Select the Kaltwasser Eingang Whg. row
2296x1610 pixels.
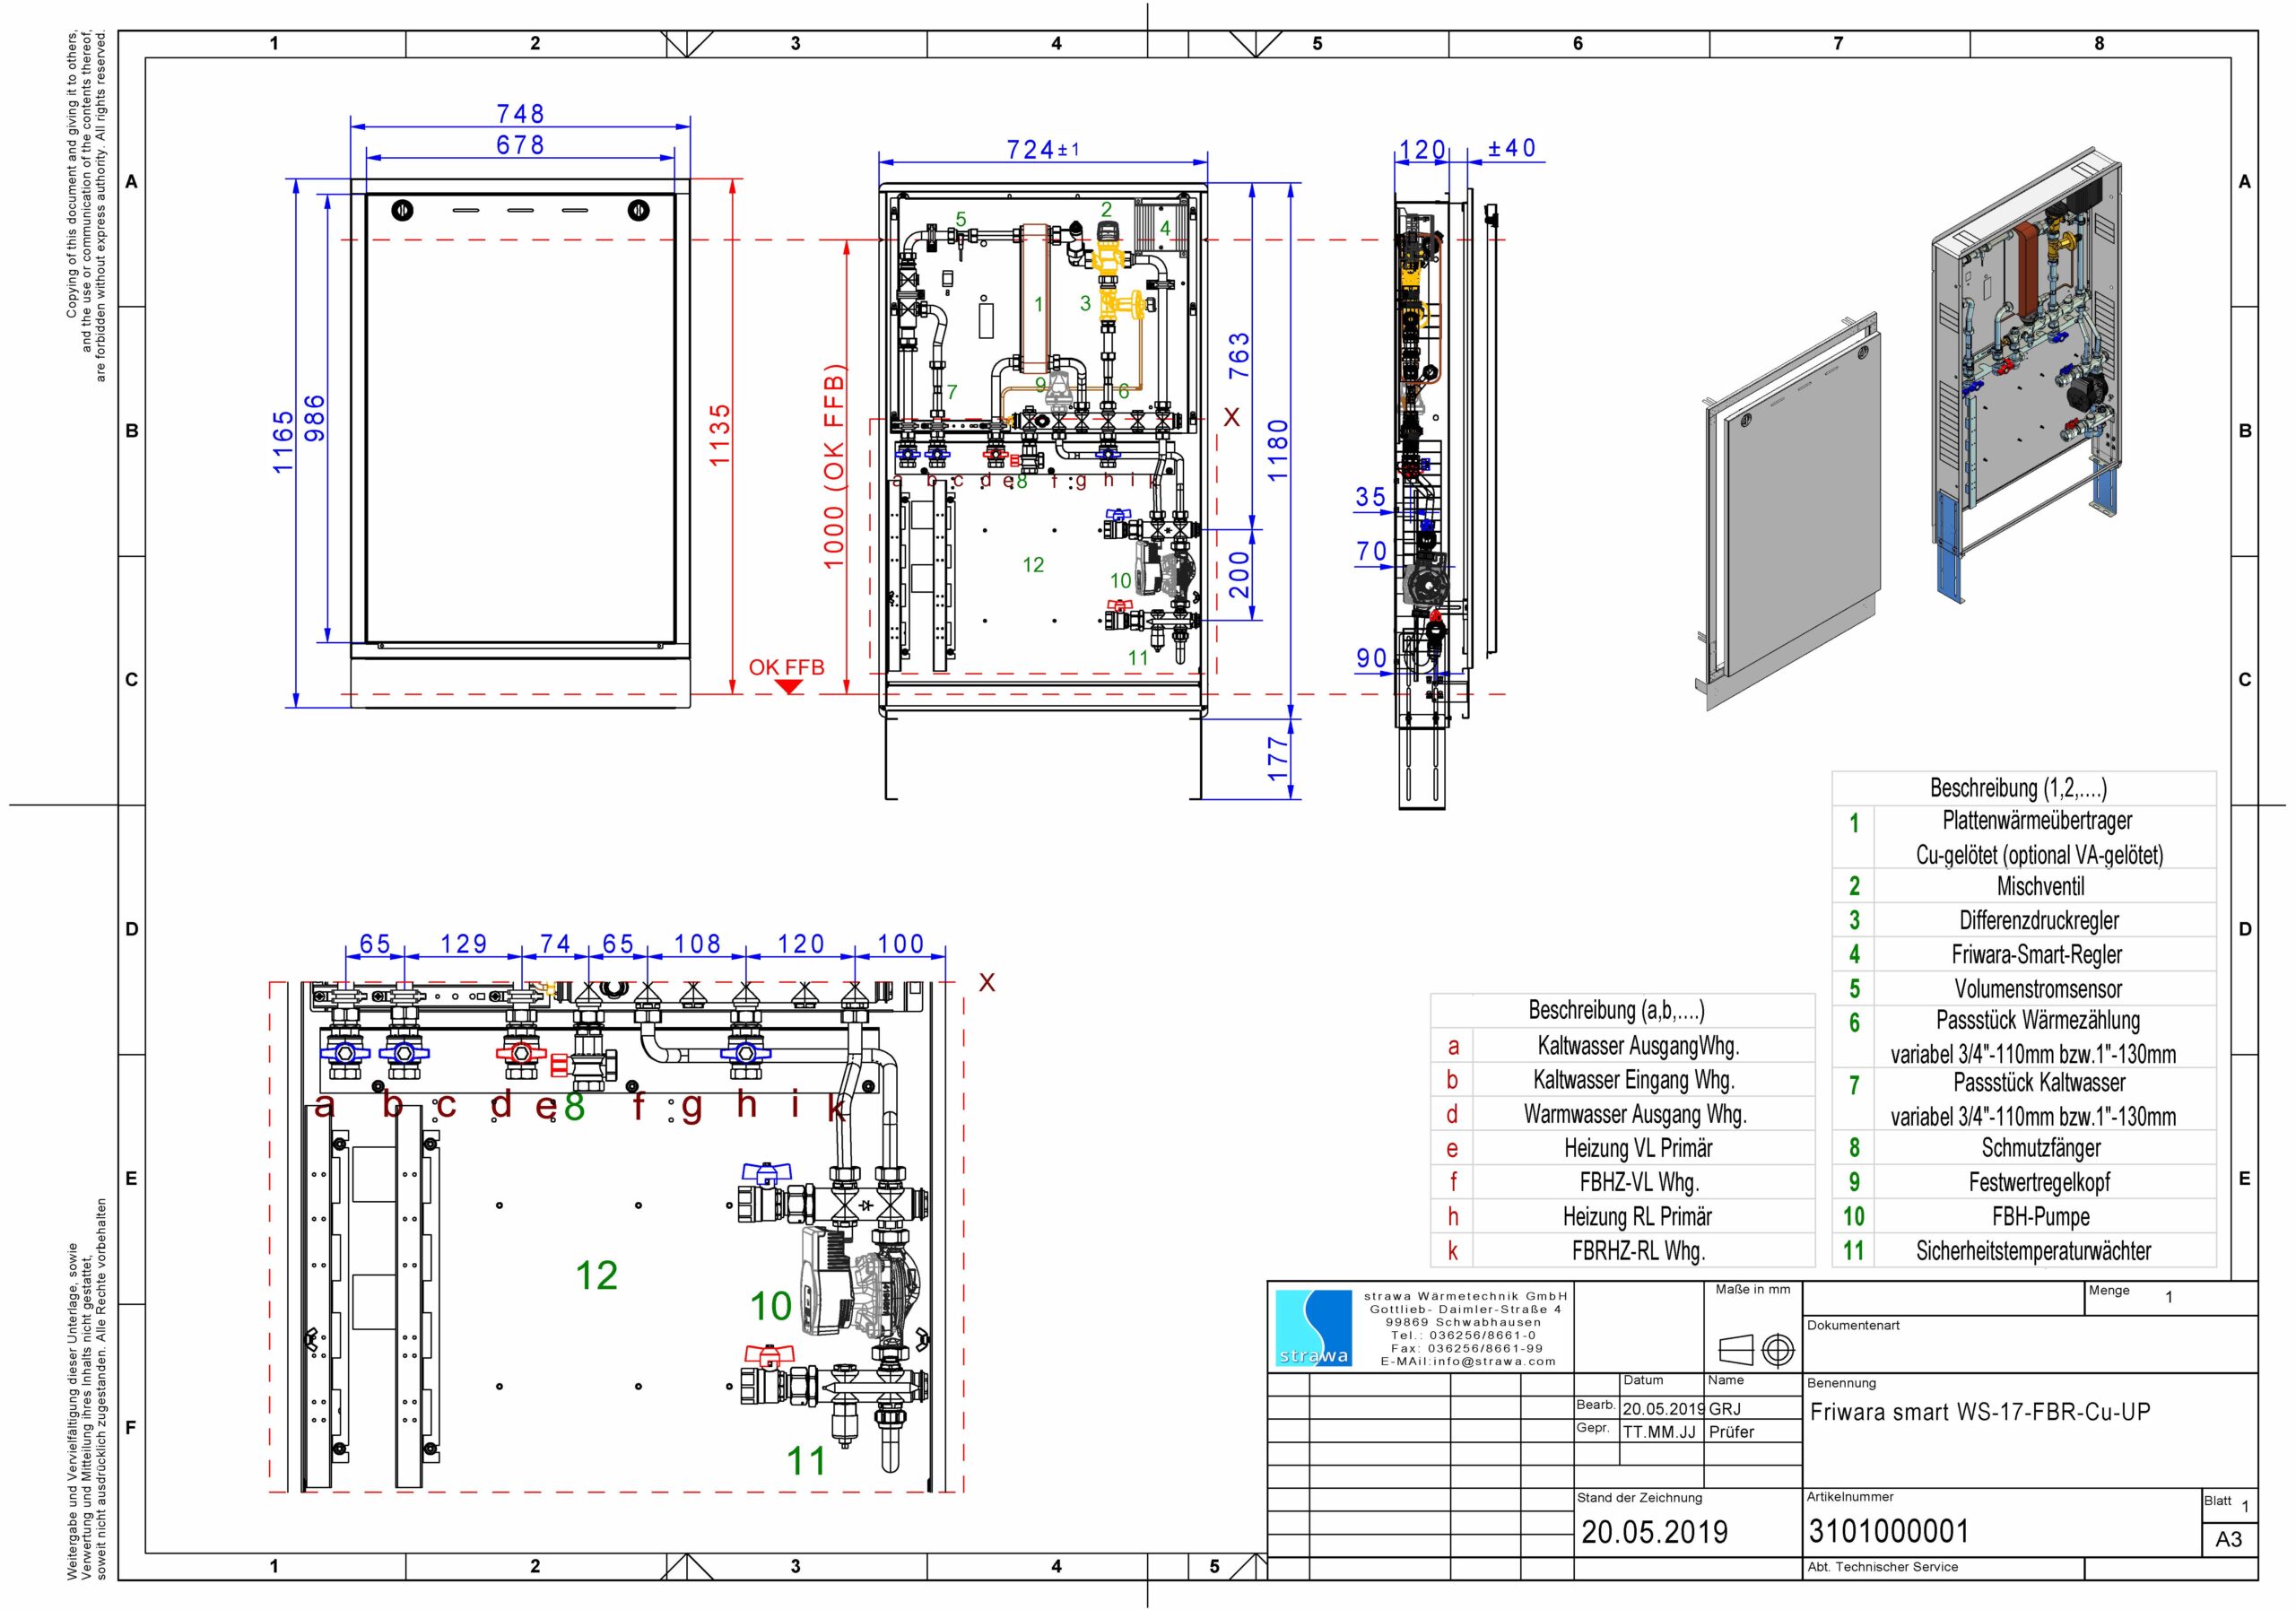(1623, 1080)
